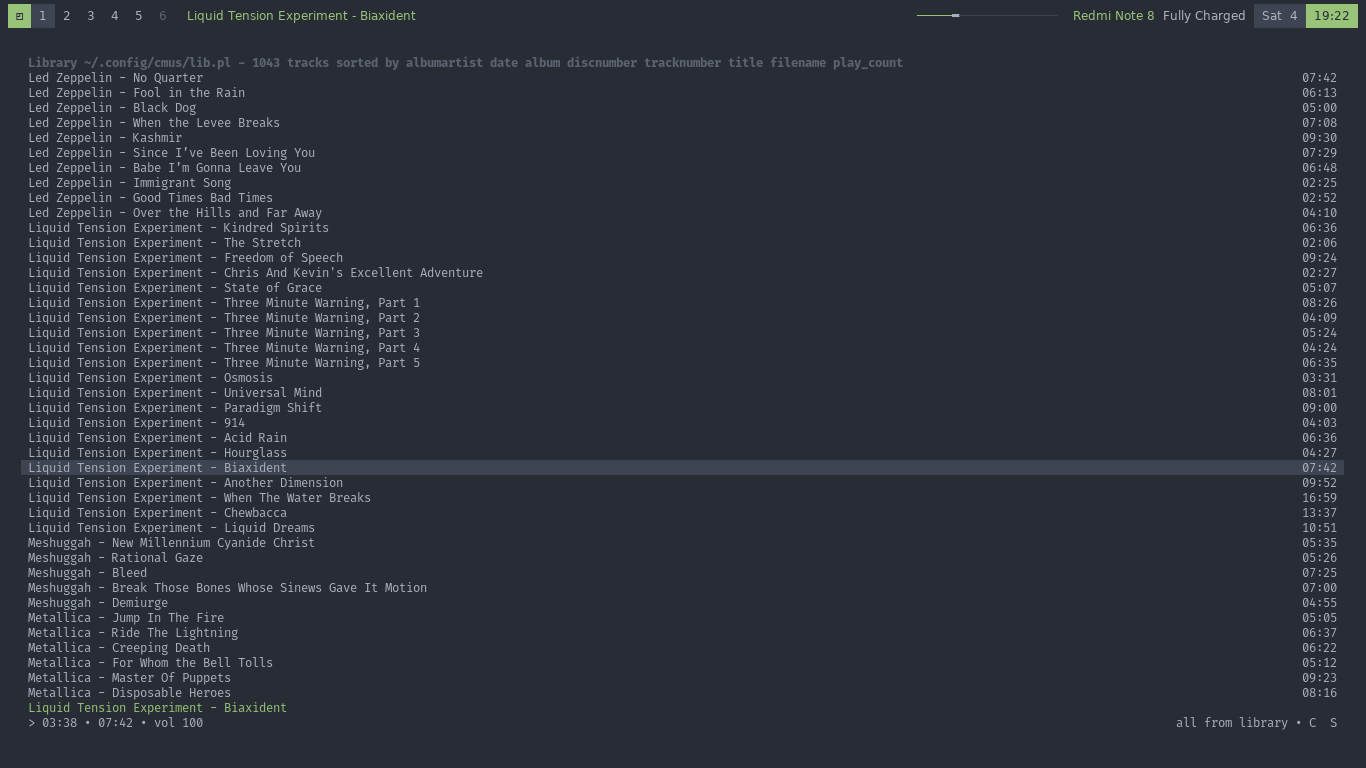The image size is (1366, 768).
Task: Select Metallica - For Whom the Bell Tolls
Action: pos(682,663)
